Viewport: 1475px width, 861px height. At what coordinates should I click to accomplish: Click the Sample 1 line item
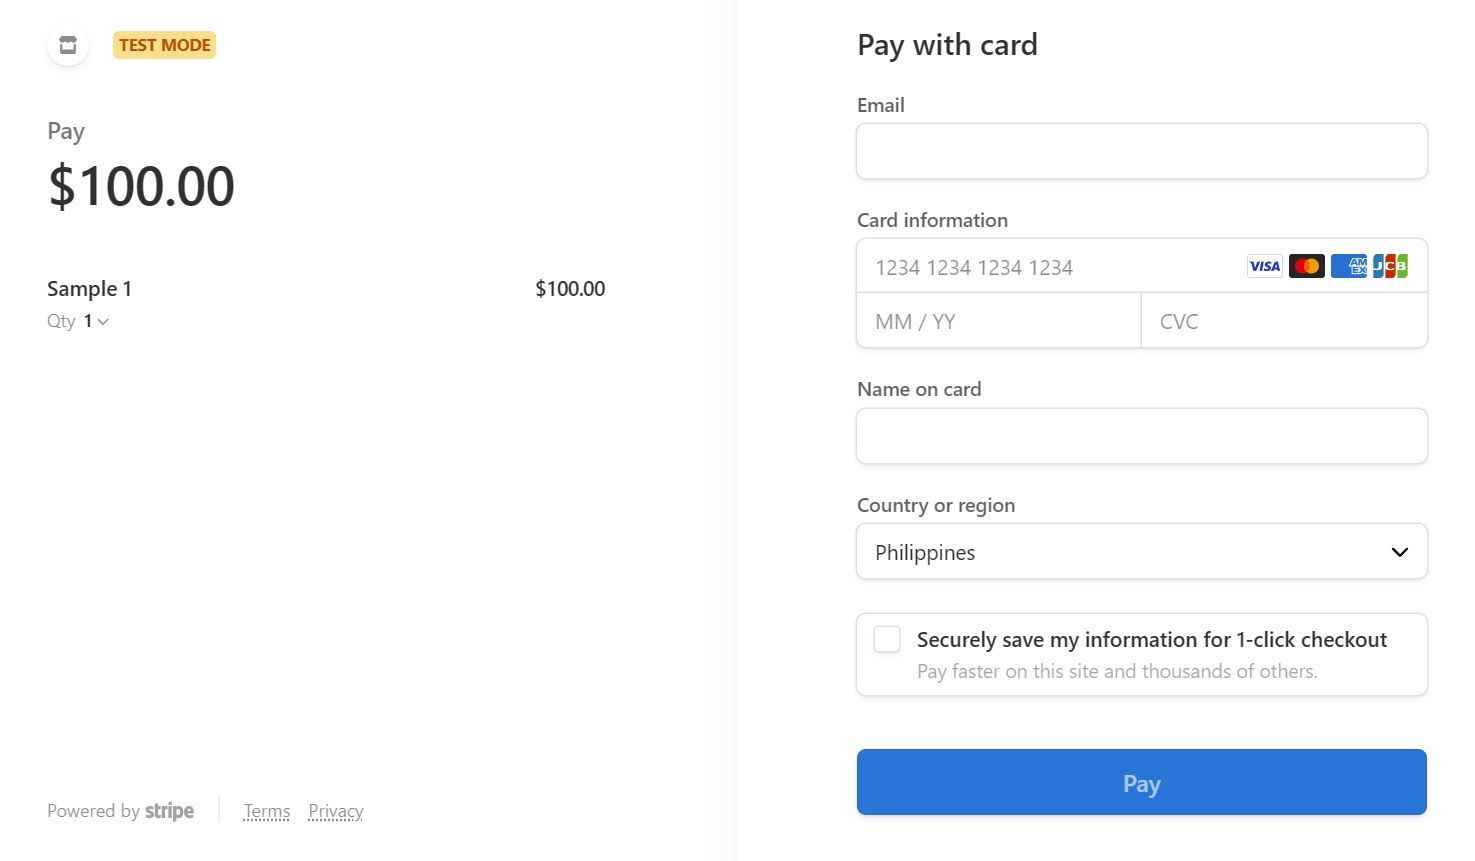89,288
